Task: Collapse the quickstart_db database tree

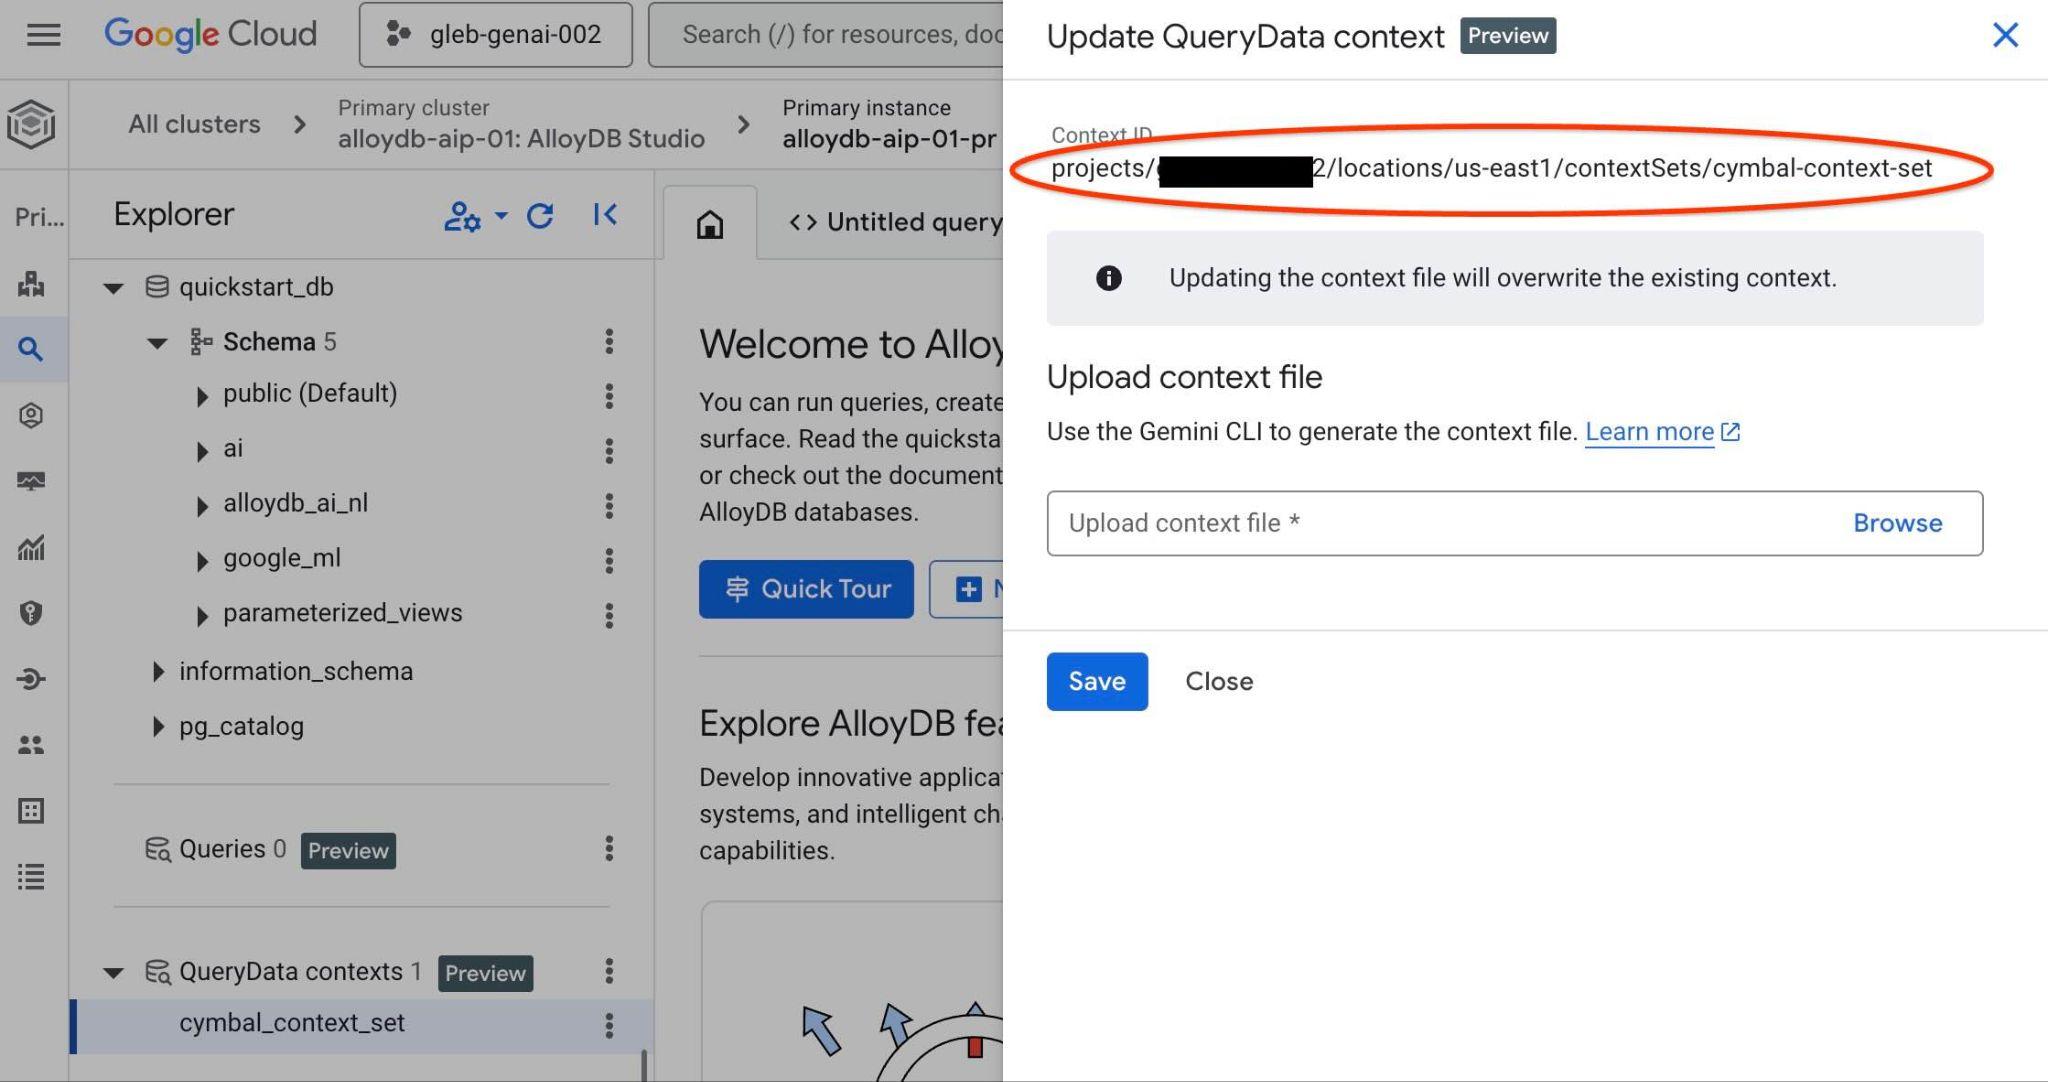Action: coord(113,288)
